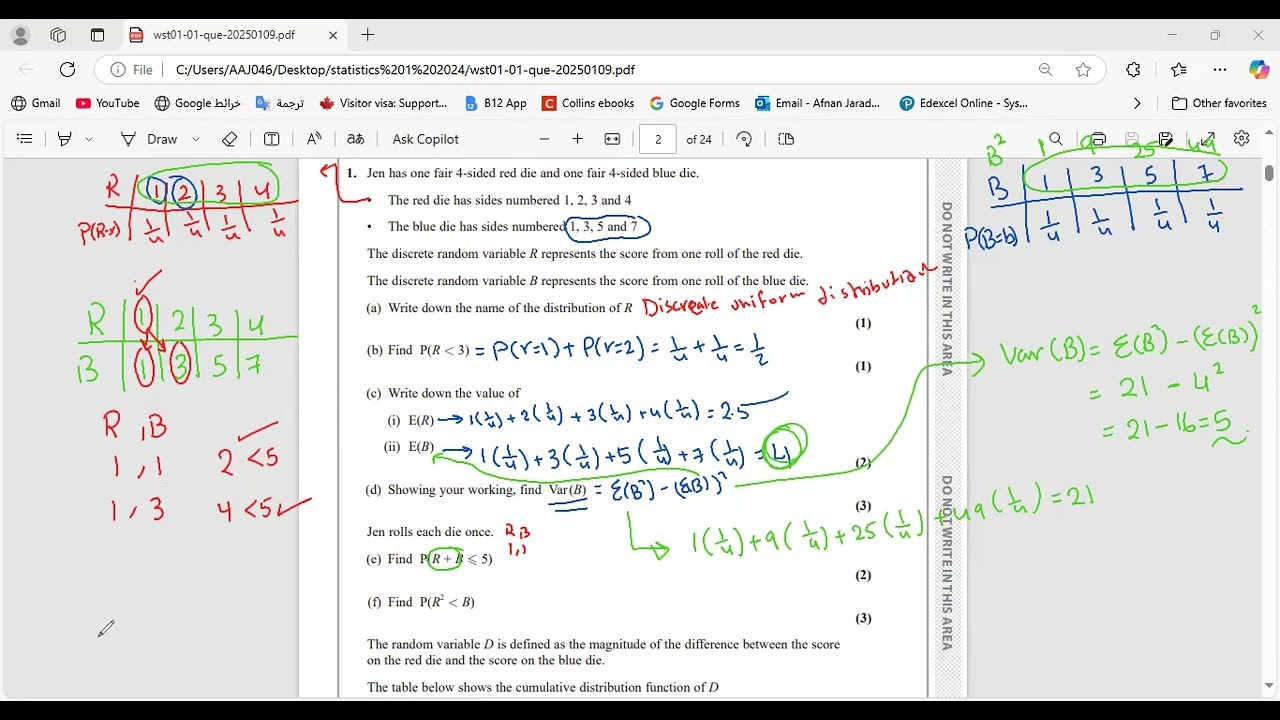The height and width of the screenshot is (720, 1280).
Task: Go back with browser Back arrow
Action: 27,70
